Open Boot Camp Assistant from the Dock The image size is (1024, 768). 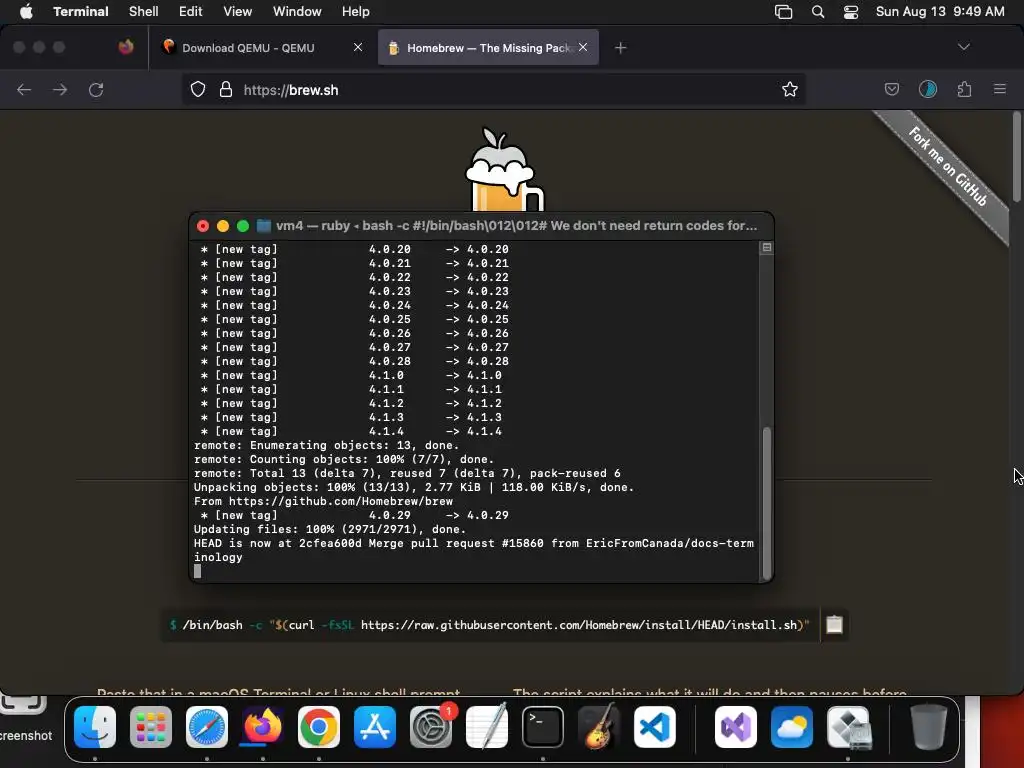tap(848, 727)
